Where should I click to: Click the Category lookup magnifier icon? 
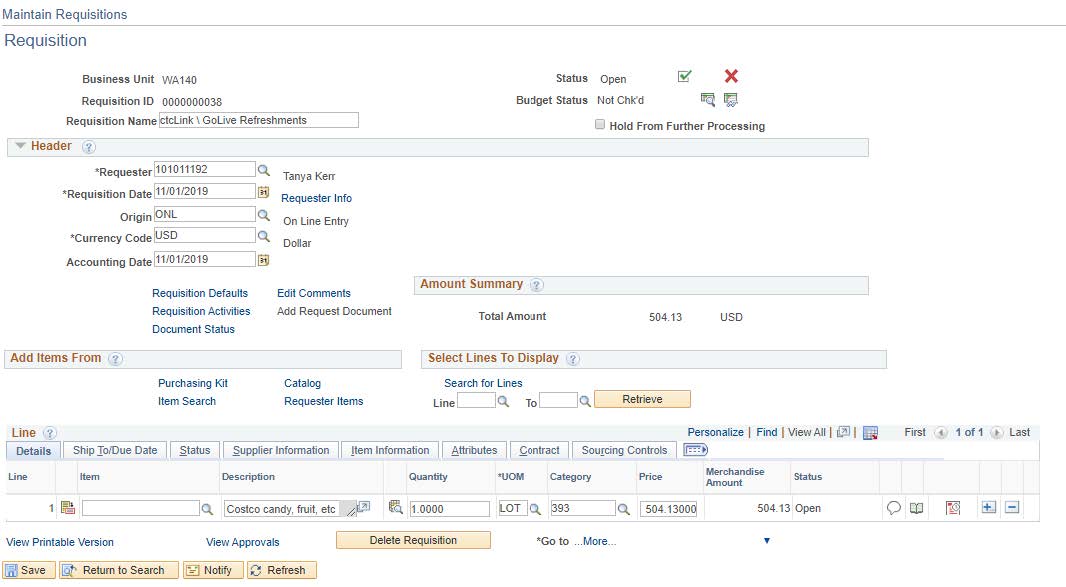click(624, 509)
